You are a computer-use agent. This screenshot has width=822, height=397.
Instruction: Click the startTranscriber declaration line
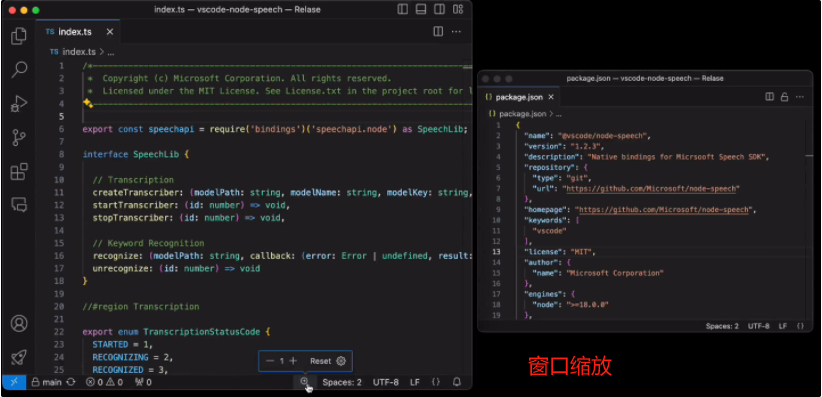pyautogui.click(x=191, y=205)
